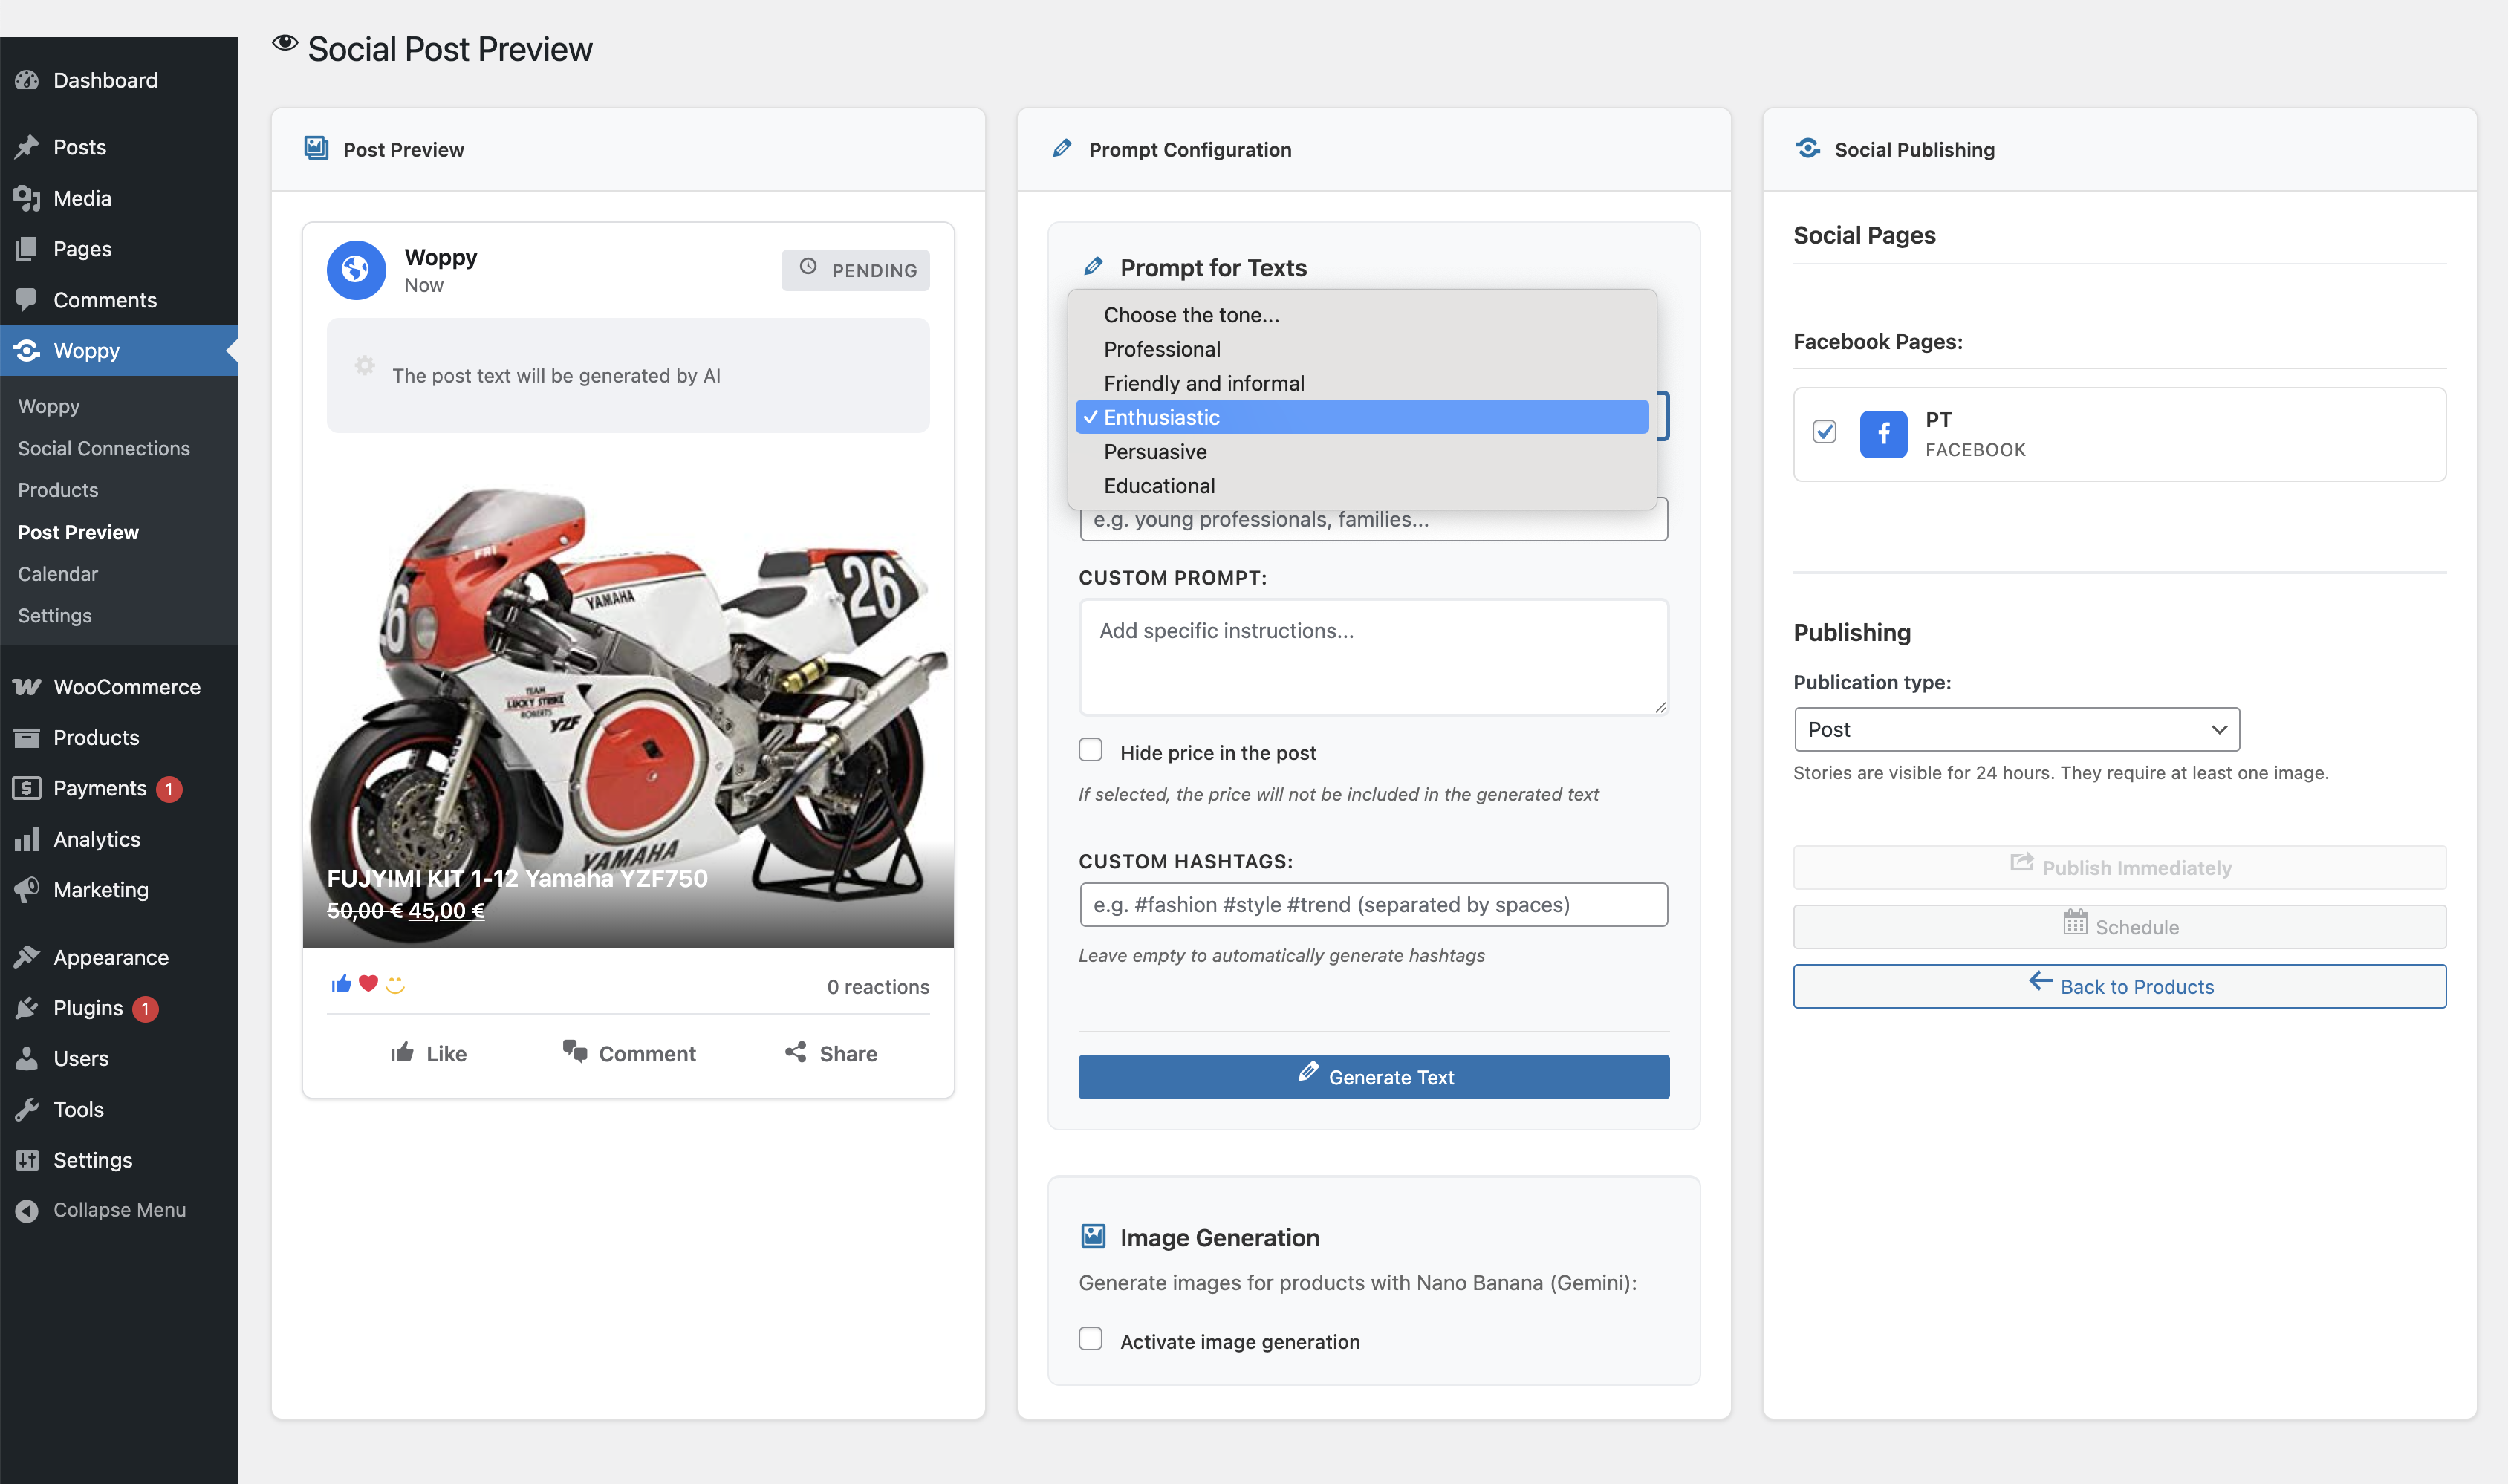
Task: Select the Professional tone option
Action: pyautogui.click(x=1362, y=349)
